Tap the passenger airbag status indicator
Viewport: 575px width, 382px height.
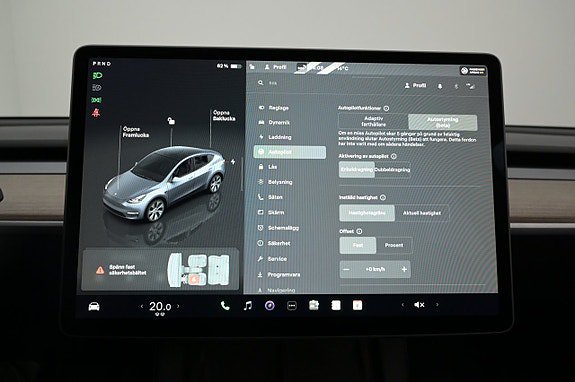click(473, 70)
